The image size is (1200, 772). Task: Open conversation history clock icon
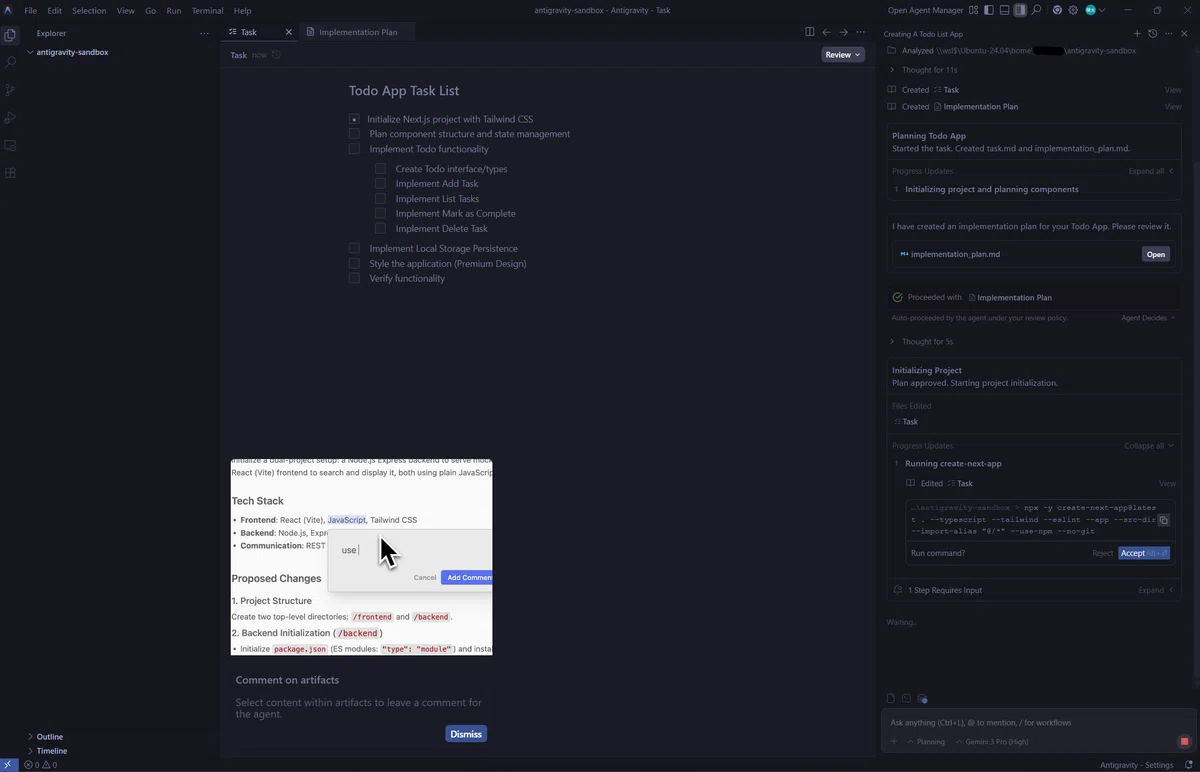click(x=1152, y=34)
